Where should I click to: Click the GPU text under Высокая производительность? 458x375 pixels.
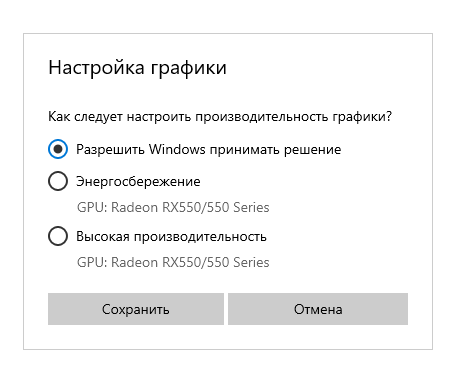173,262
